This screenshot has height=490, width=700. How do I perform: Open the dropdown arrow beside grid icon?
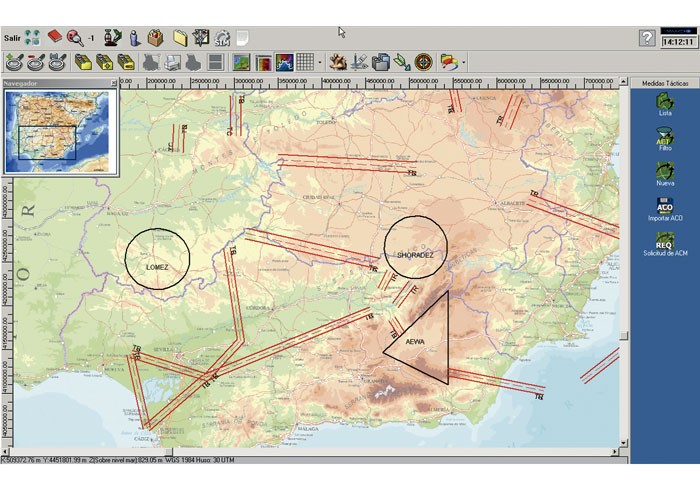320,62
